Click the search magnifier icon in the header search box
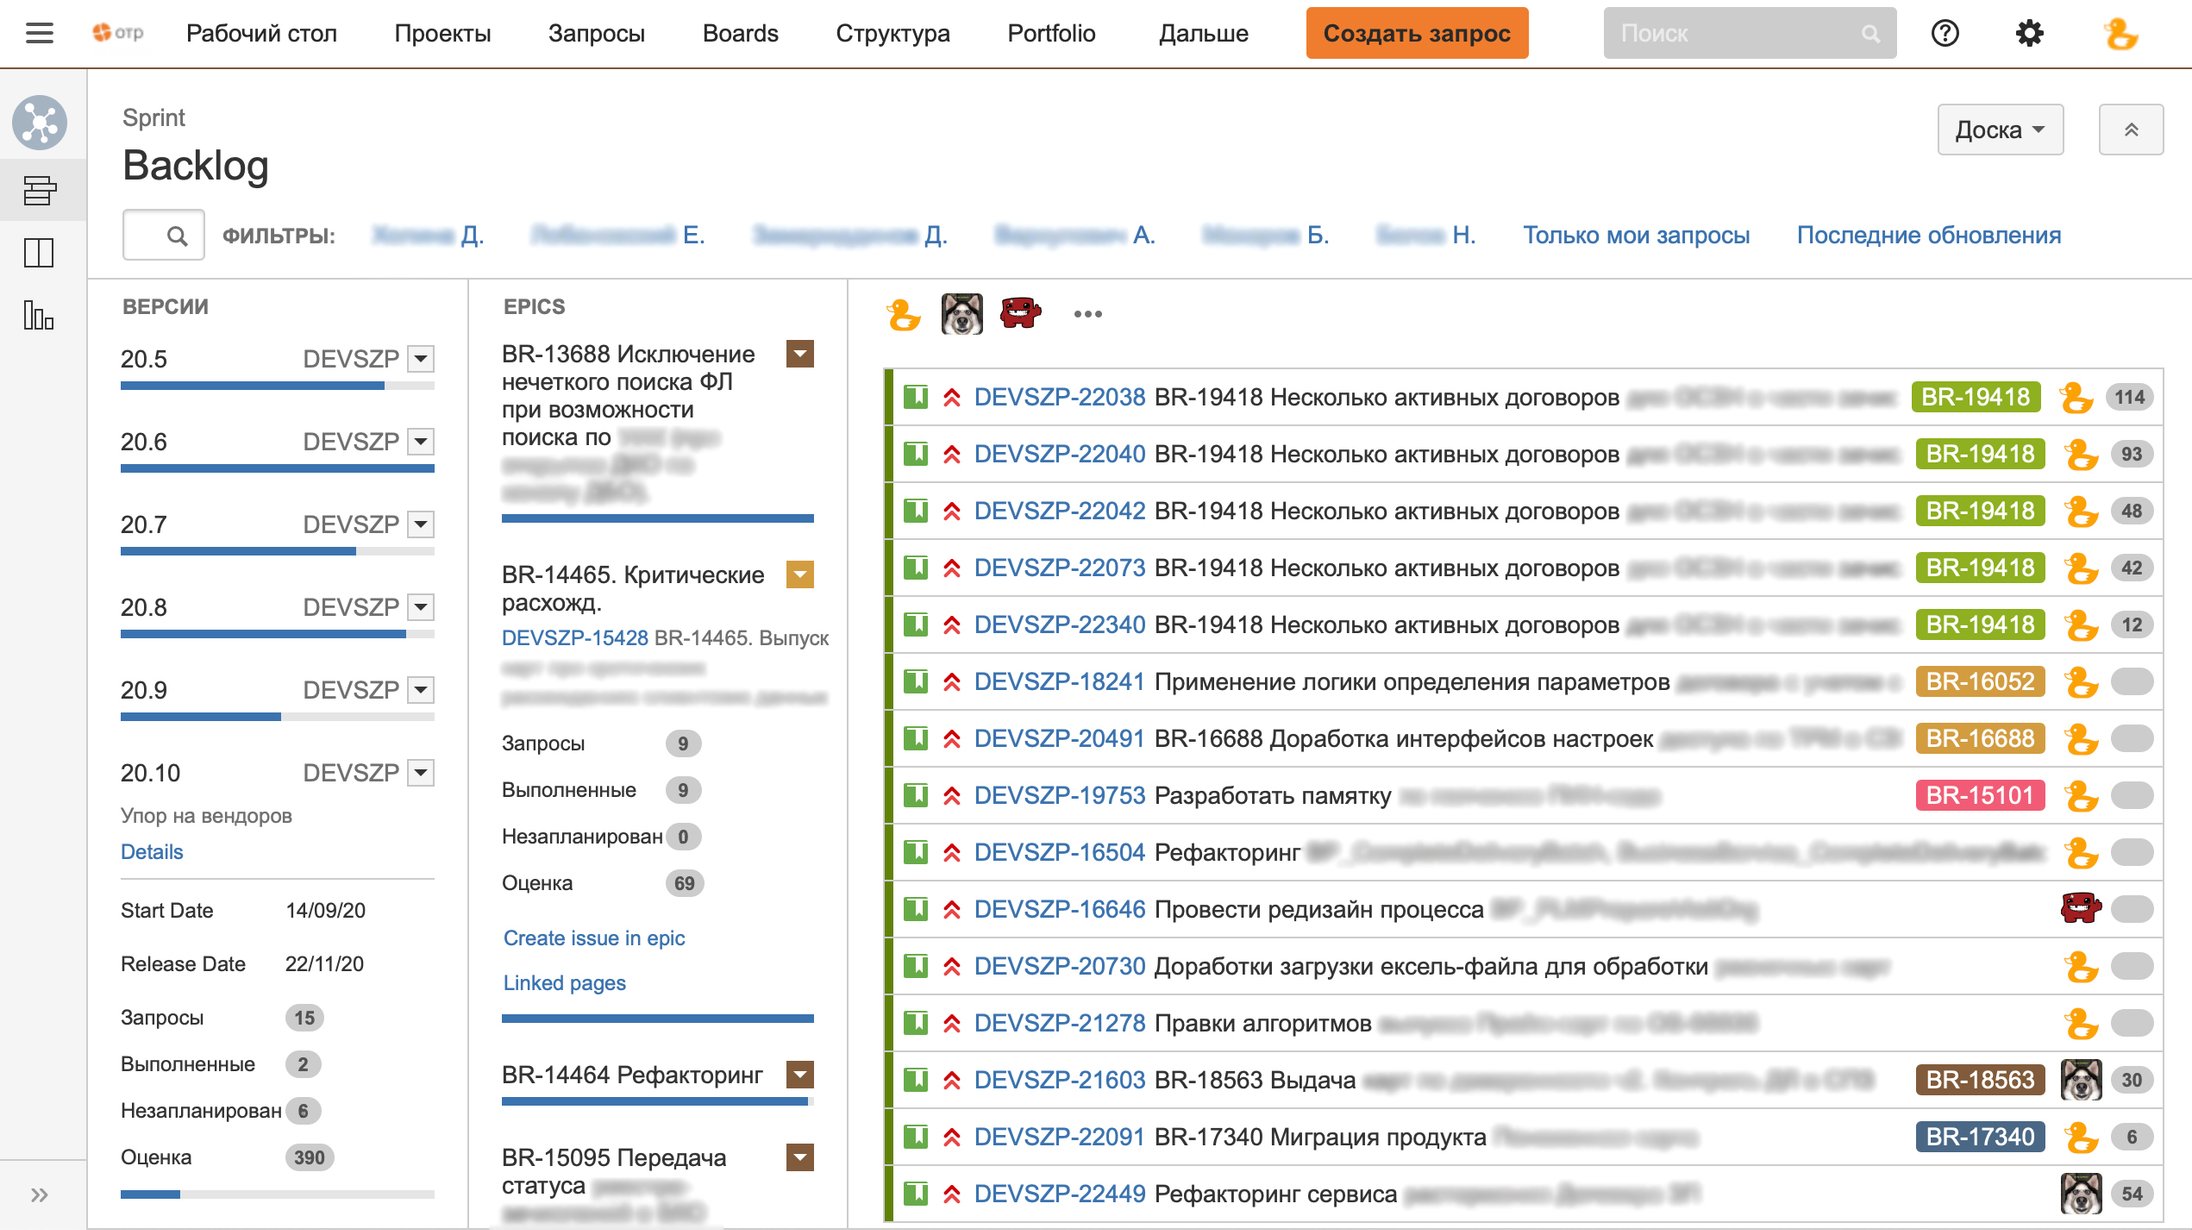This screenshot has height=1230, width=2192. coord(1871,34)
